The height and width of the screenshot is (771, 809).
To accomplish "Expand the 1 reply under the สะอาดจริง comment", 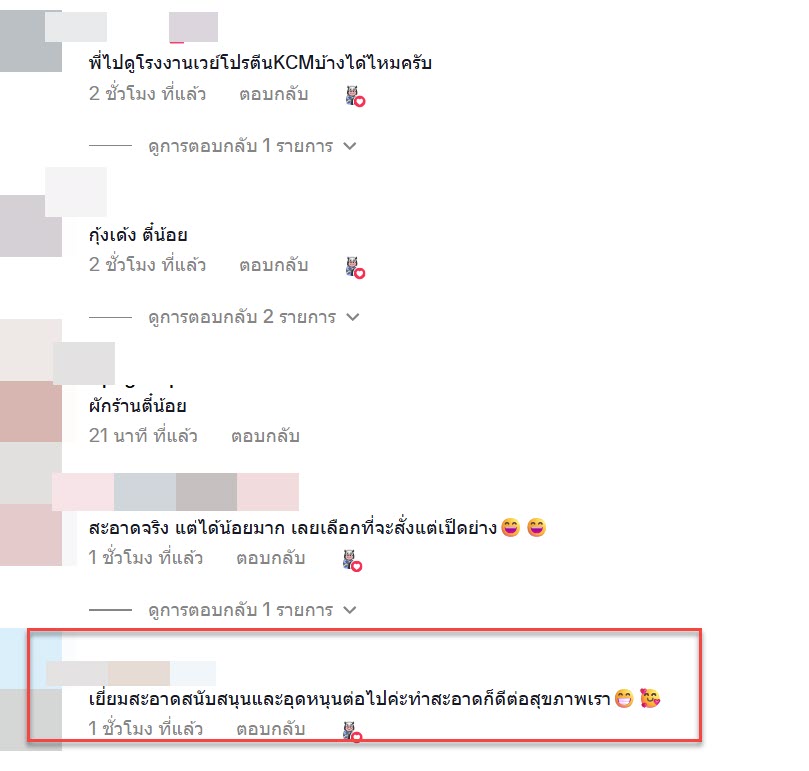I will pyautogui.click(x=252, y=610).
